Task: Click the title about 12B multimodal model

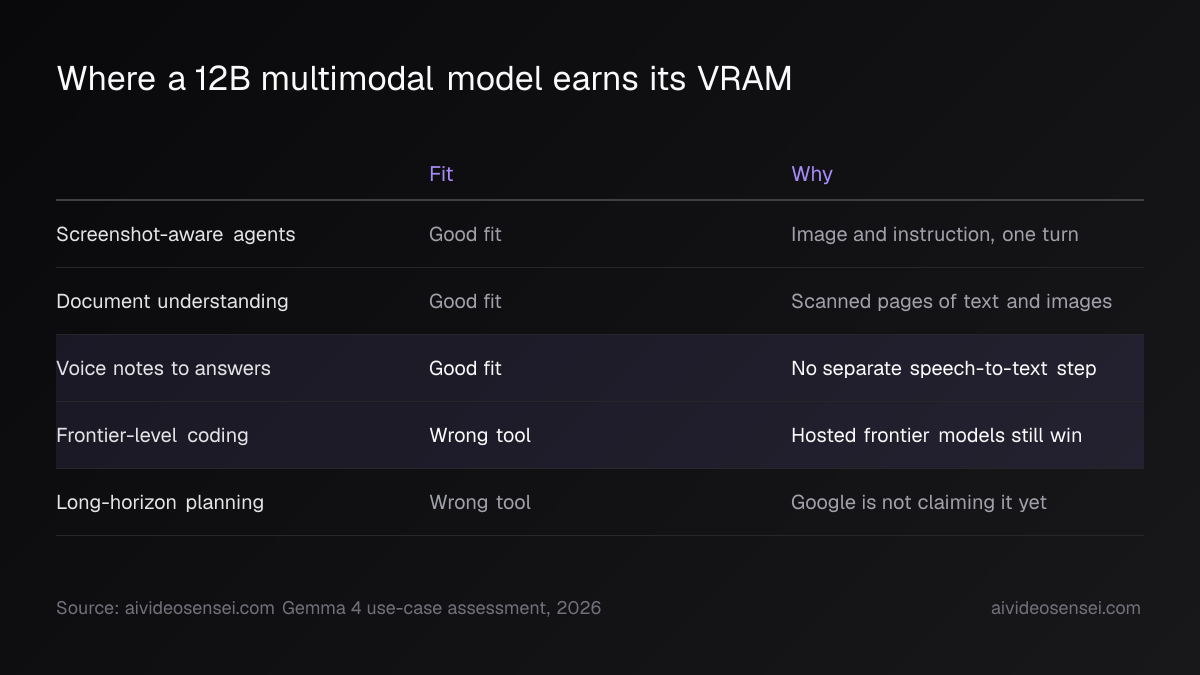Action: [424, 79]
